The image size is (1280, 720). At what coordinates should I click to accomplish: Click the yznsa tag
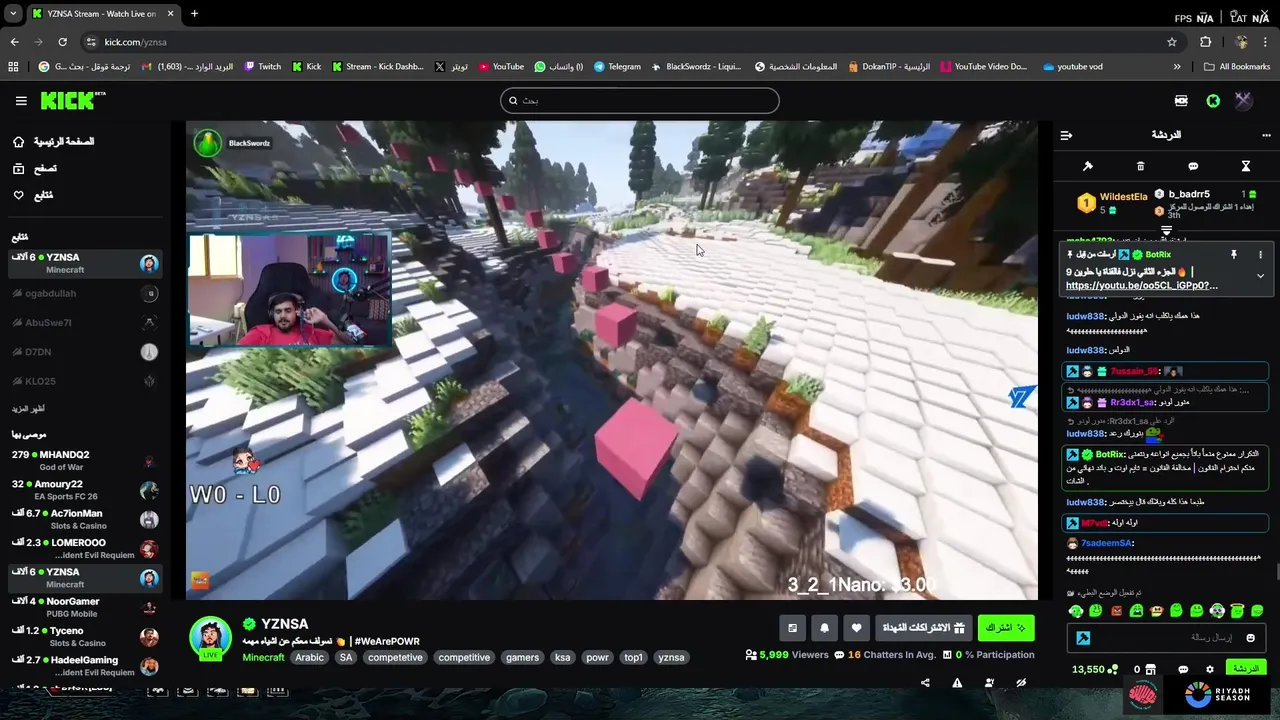671,658
